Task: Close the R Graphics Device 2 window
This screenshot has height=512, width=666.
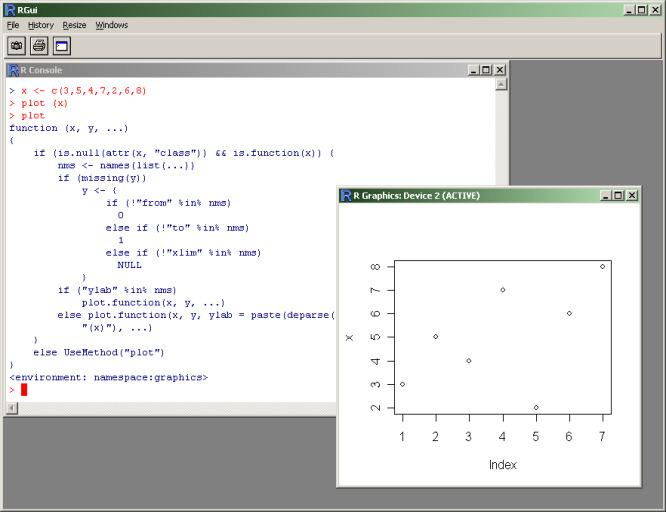Action: 632,195
